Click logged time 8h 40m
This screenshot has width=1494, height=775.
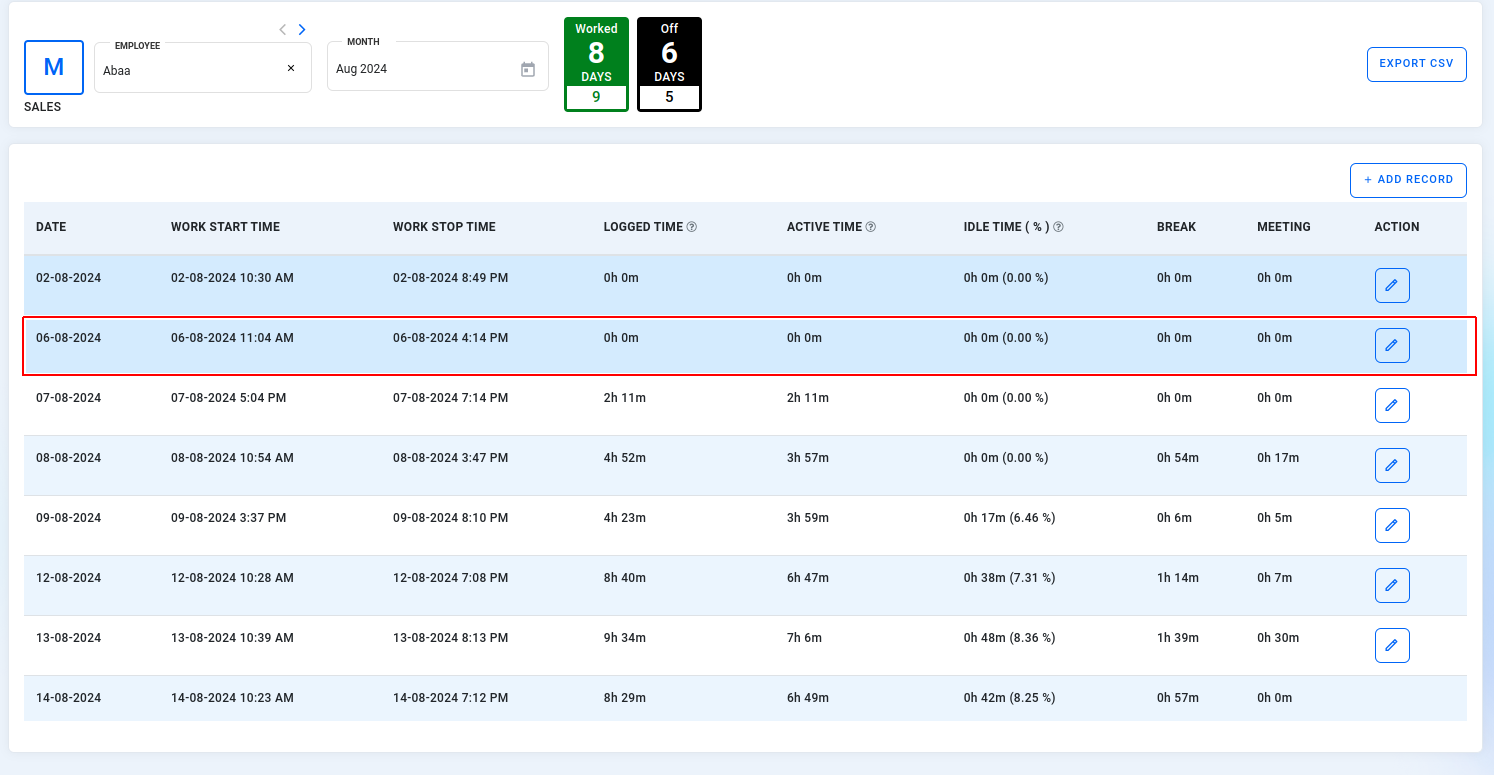pyautogui.click(x=625, y=578)
